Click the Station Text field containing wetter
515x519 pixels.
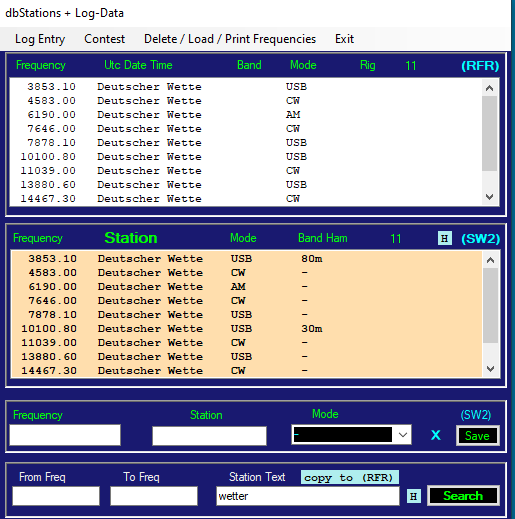(308, 496)
